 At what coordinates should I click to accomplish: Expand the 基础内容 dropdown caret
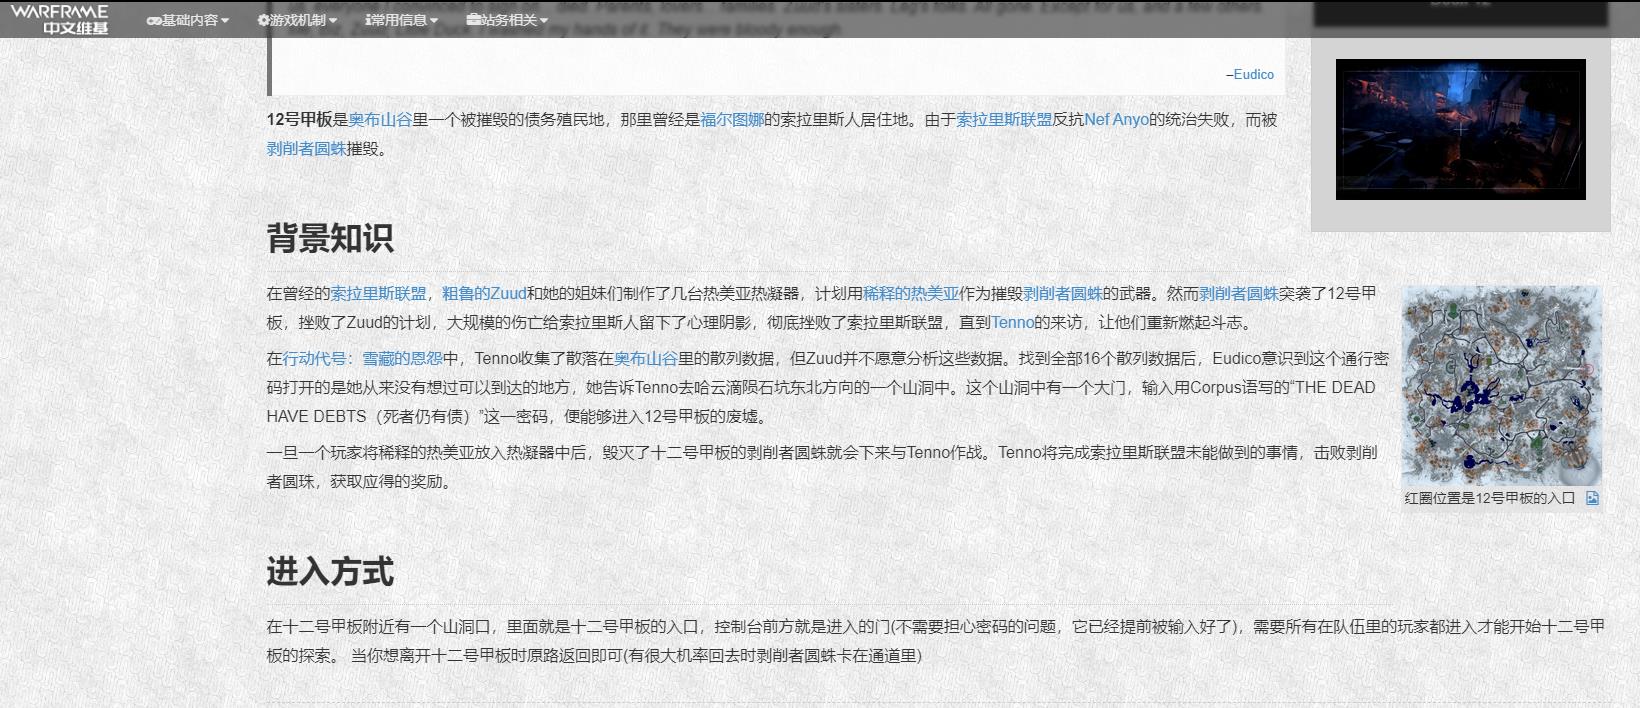[x=225, y=21]
